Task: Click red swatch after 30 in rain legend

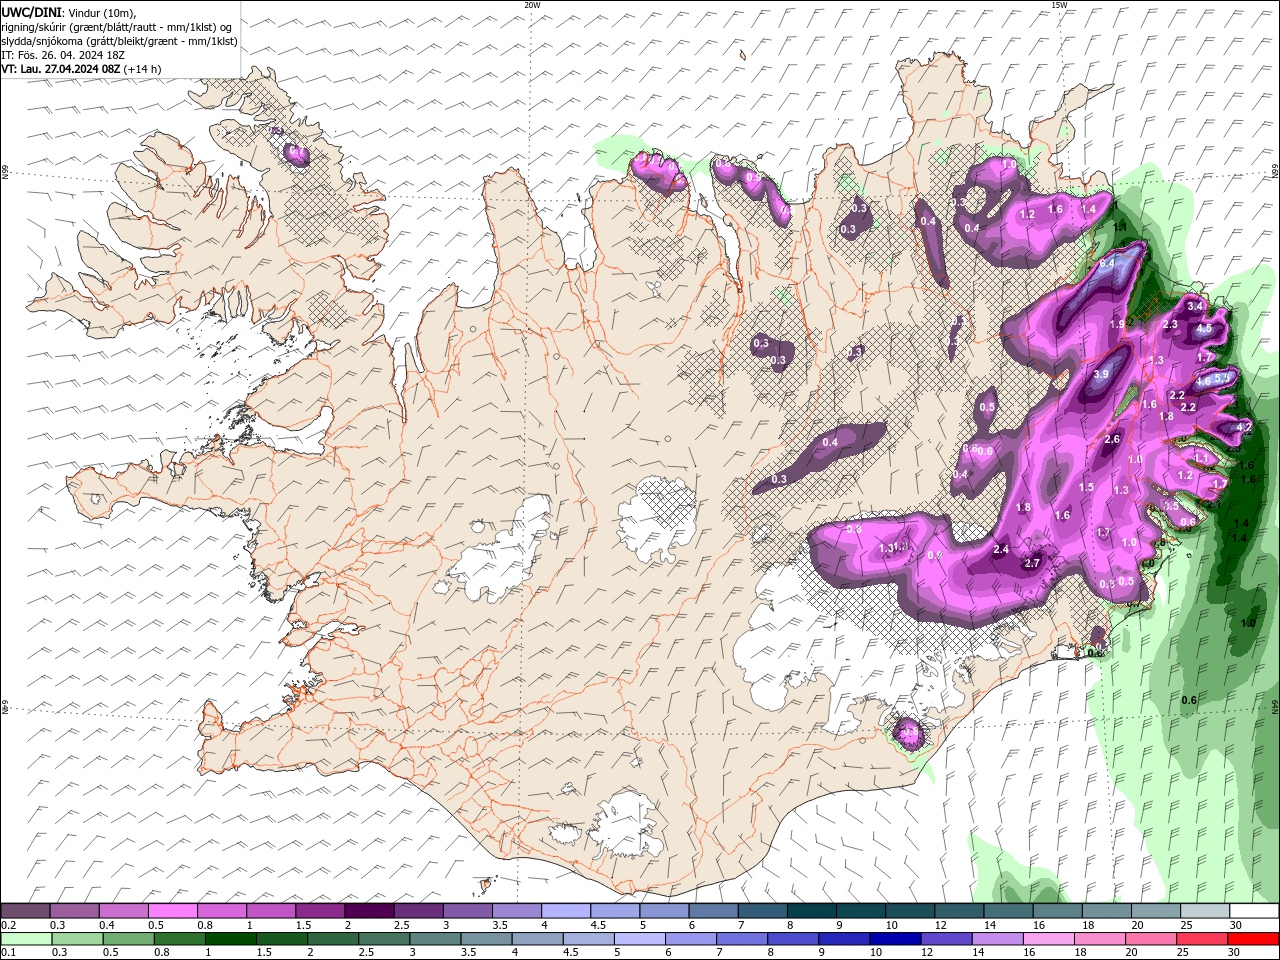Action: tap(1254, 939)
